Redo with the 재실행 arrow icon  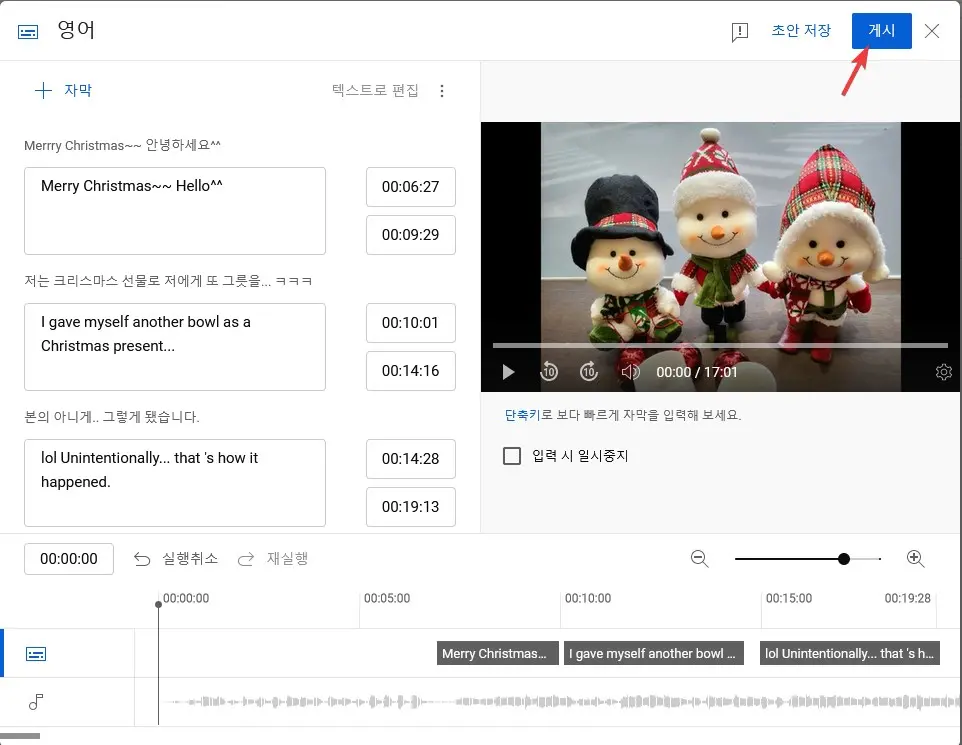coord(246,559)
